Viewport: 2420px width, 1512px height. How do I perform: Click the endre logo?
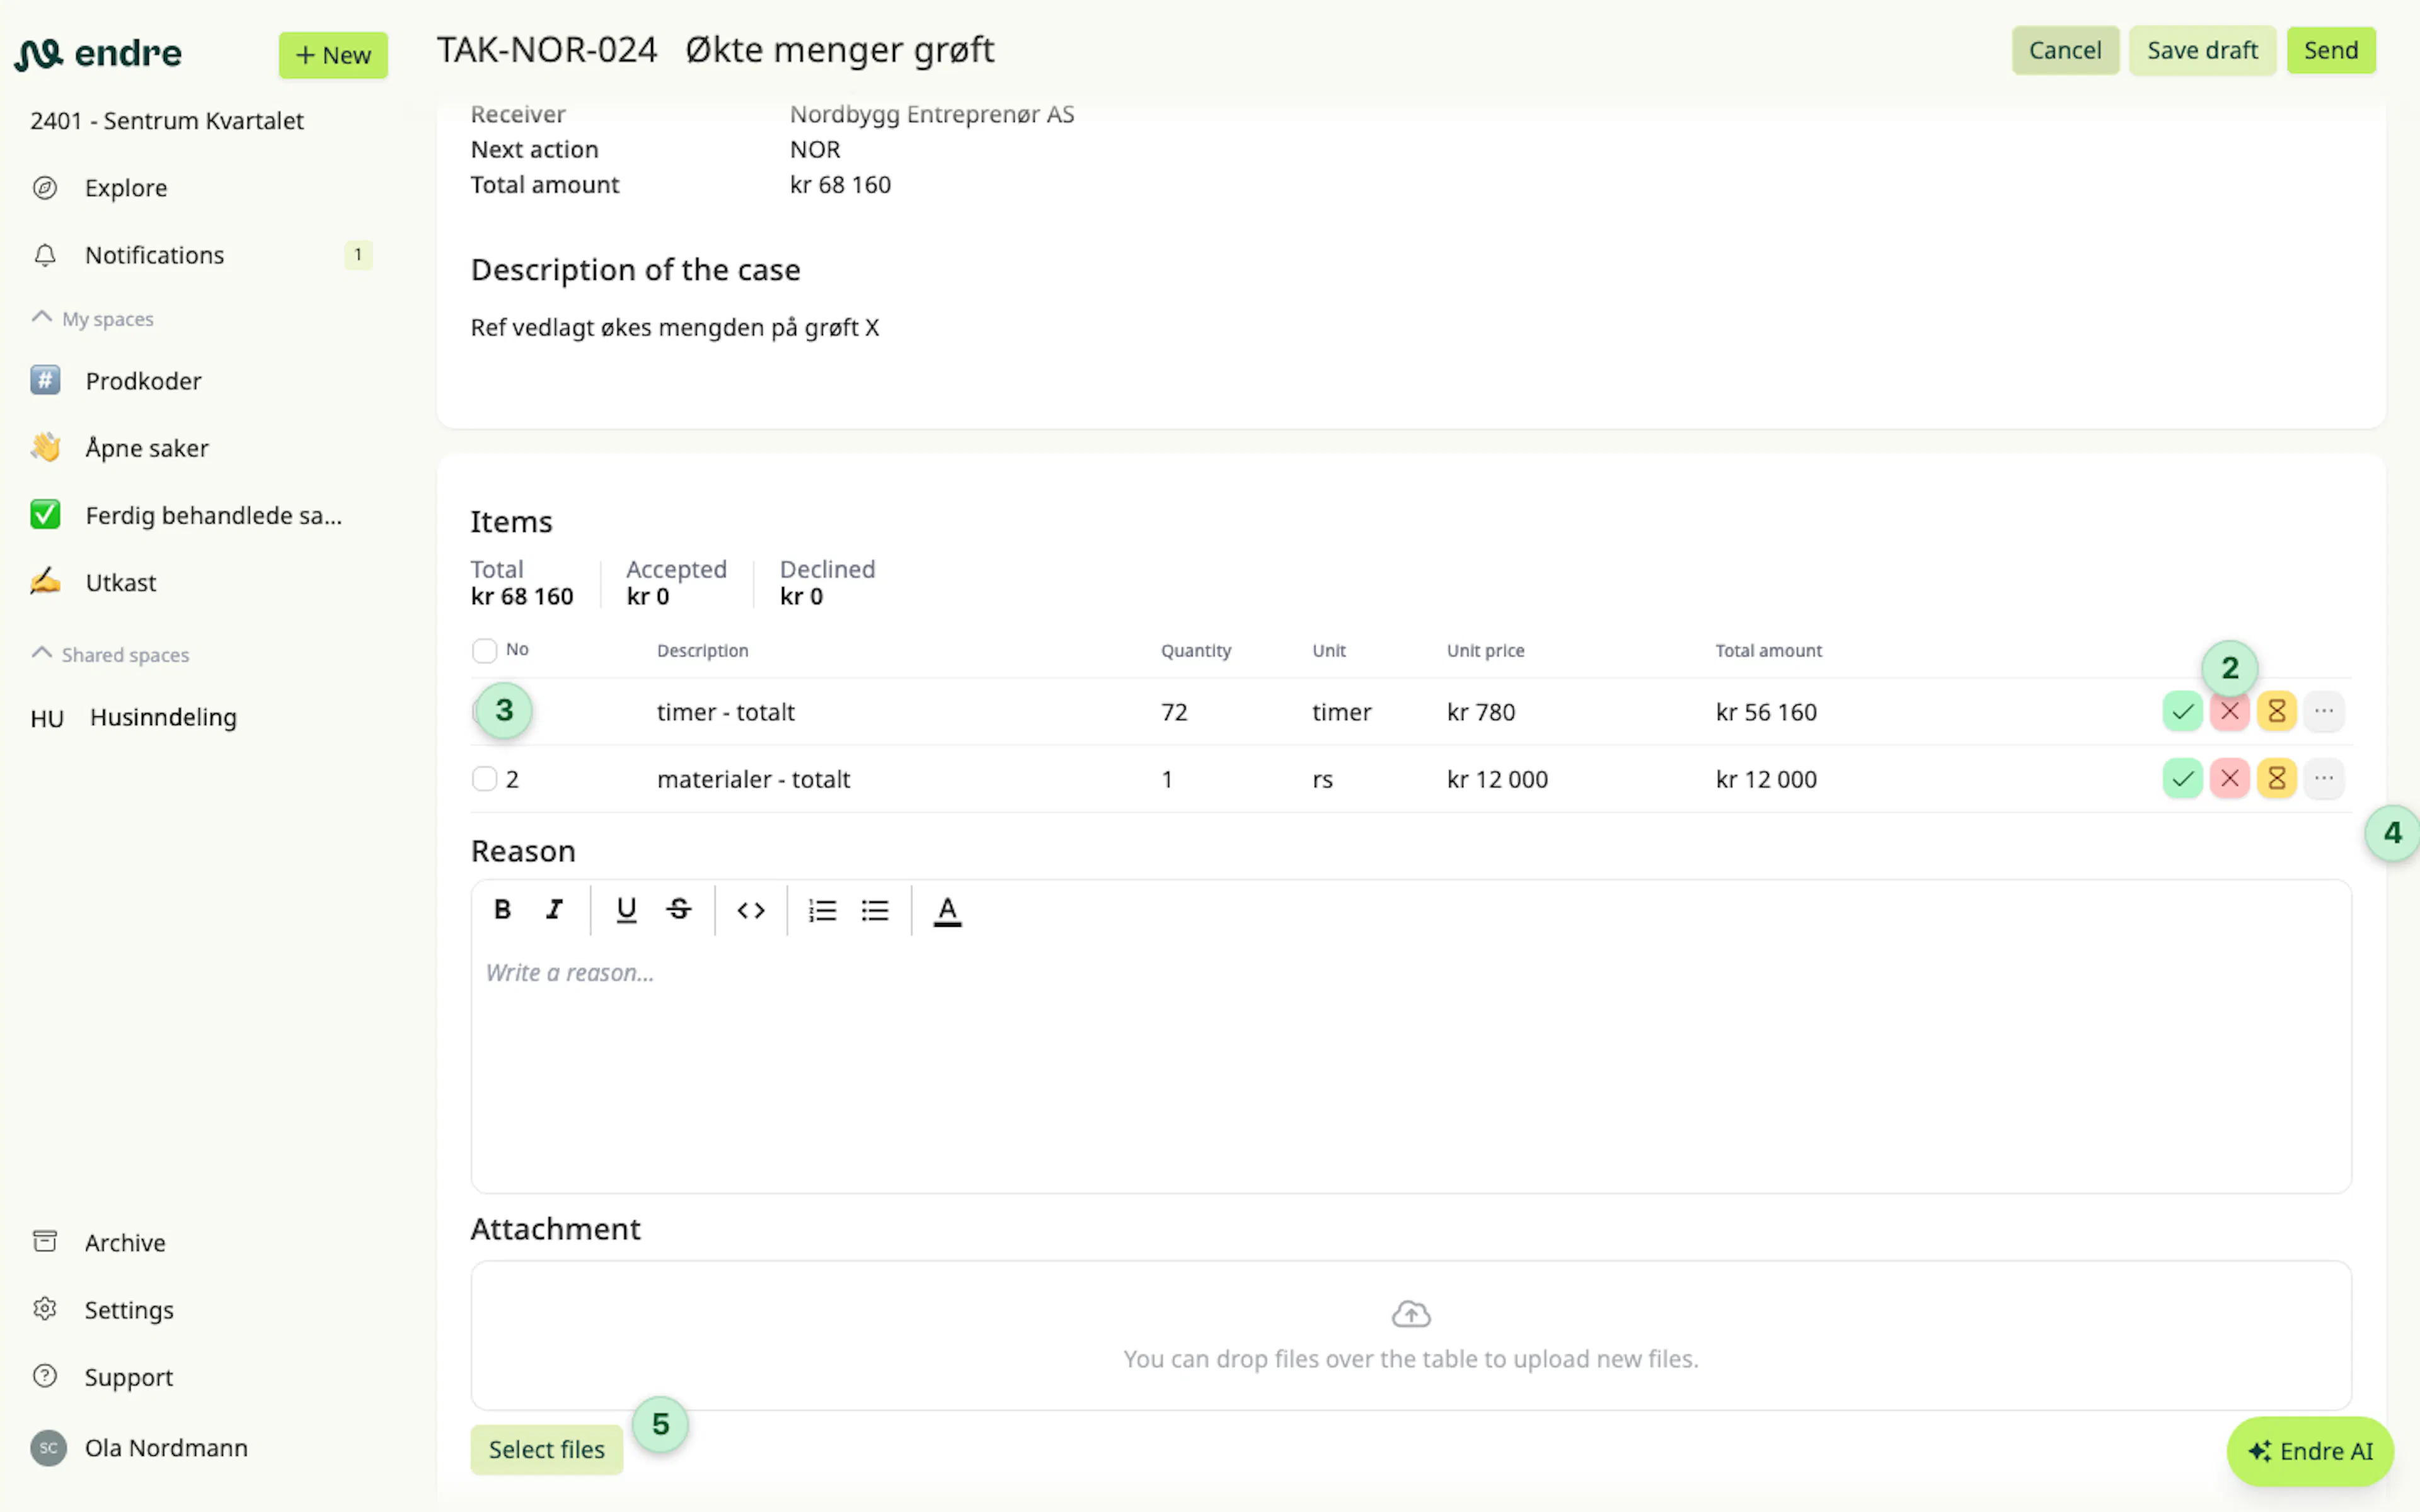pyautogui.click(x=98, y=53)
